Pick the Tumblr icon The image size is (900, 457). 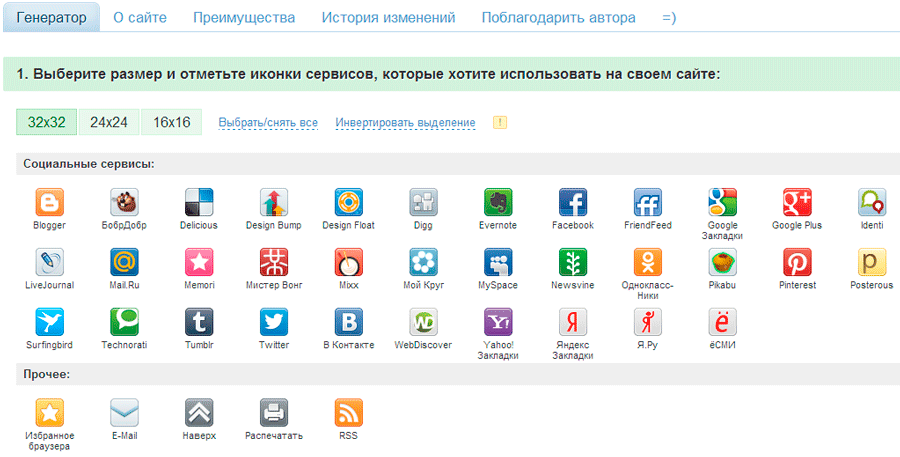(x=199, y=322)
